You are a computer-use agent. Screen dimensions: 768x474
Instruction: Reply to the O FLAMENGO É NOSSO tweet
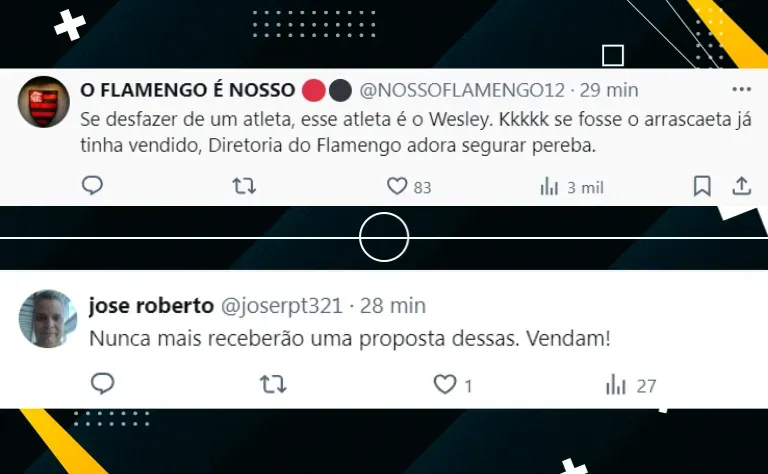[x=92, y=186]
